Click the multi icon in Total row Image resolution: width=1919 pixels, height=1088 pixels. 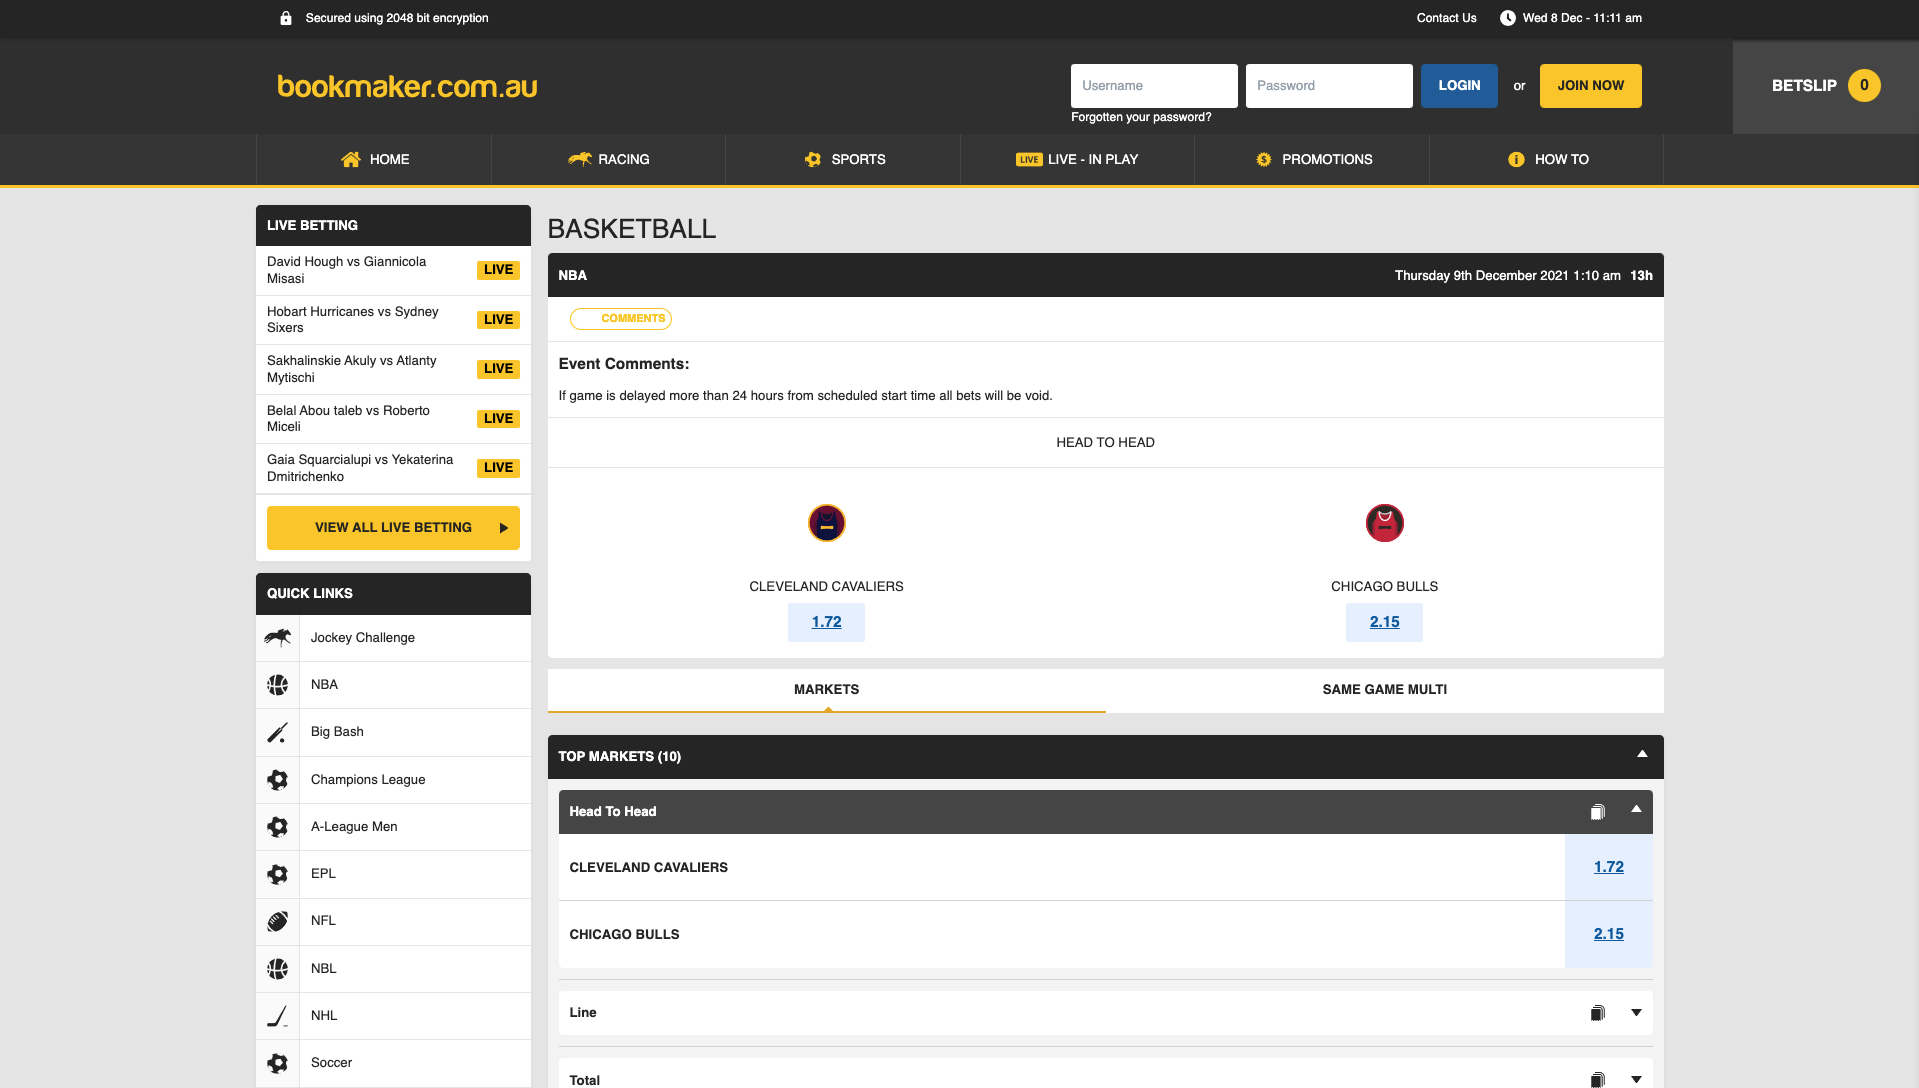click(x=1598, y=1080)
